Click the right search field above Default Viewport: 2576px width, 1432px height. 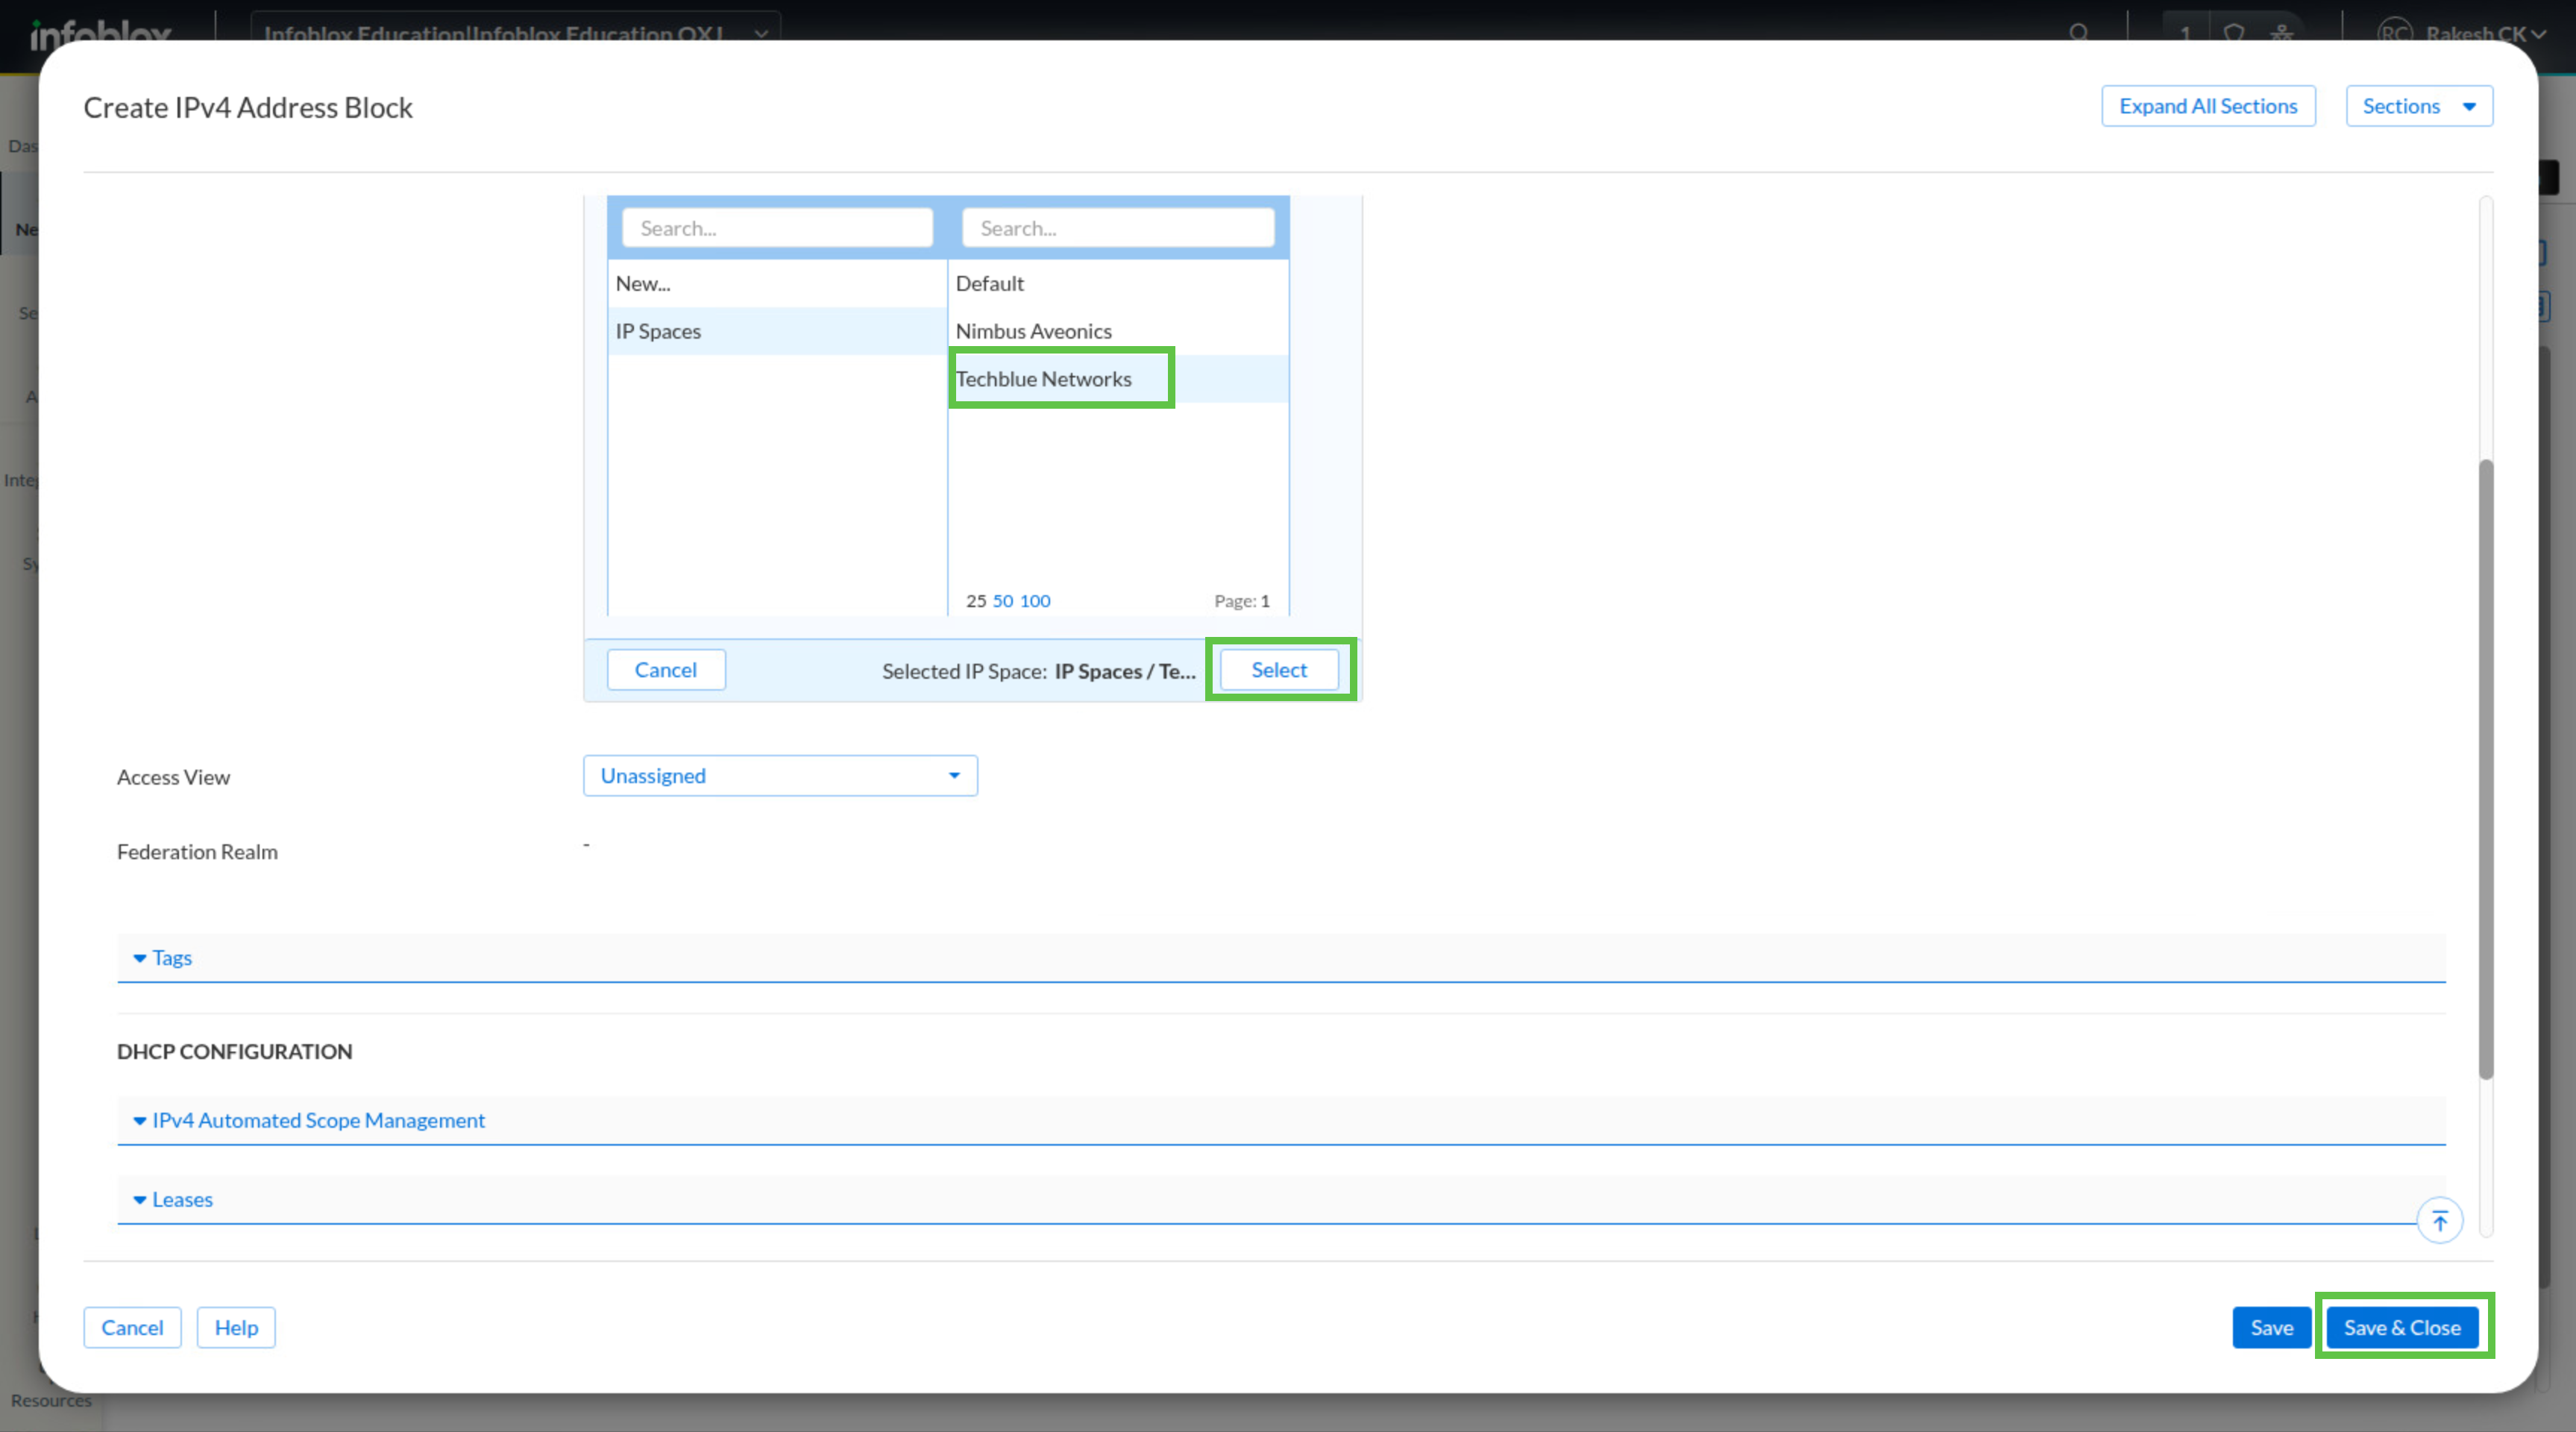[x=1118, y=228]
